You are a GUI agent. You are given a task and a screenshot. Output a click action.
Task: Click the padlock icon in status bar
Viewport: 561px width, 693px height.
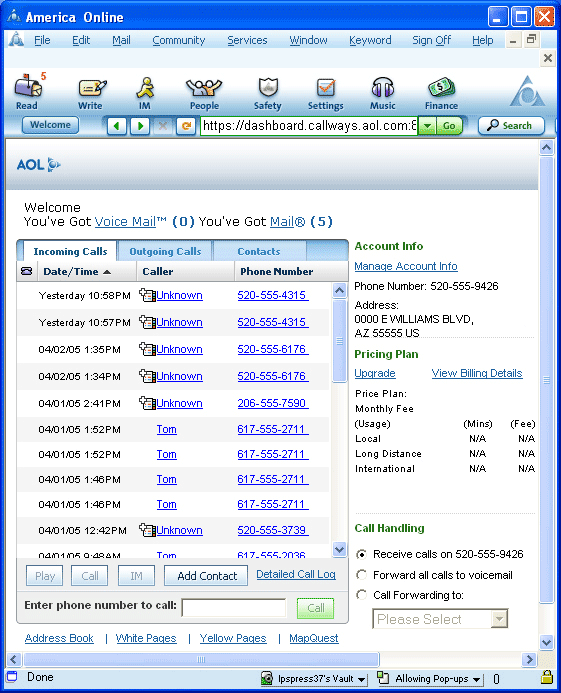point(547,677)
